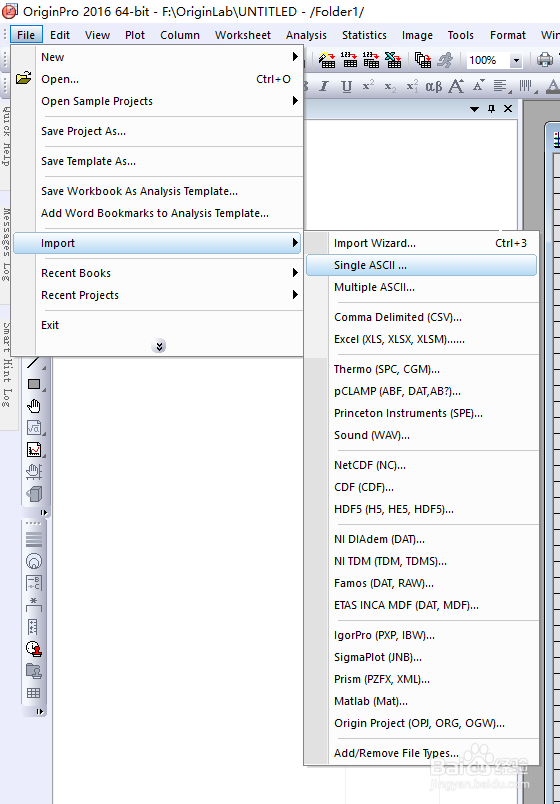Click the 3D rotate box tool icon
The width and height of the screenshot is (560, 804).
coord(34,494)
